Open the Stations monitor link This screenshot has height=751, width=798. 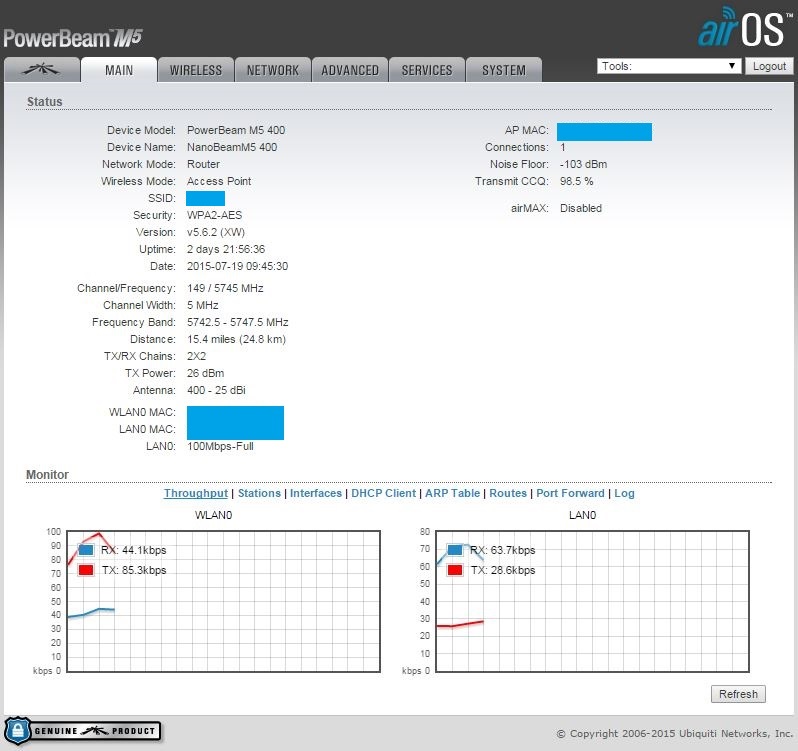(259, 493)
